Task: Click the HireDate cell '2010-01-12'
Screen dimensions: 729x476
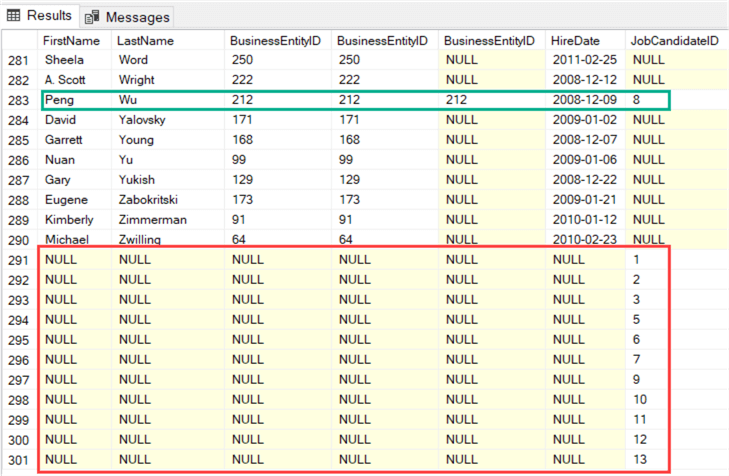Action: point(585,220)
